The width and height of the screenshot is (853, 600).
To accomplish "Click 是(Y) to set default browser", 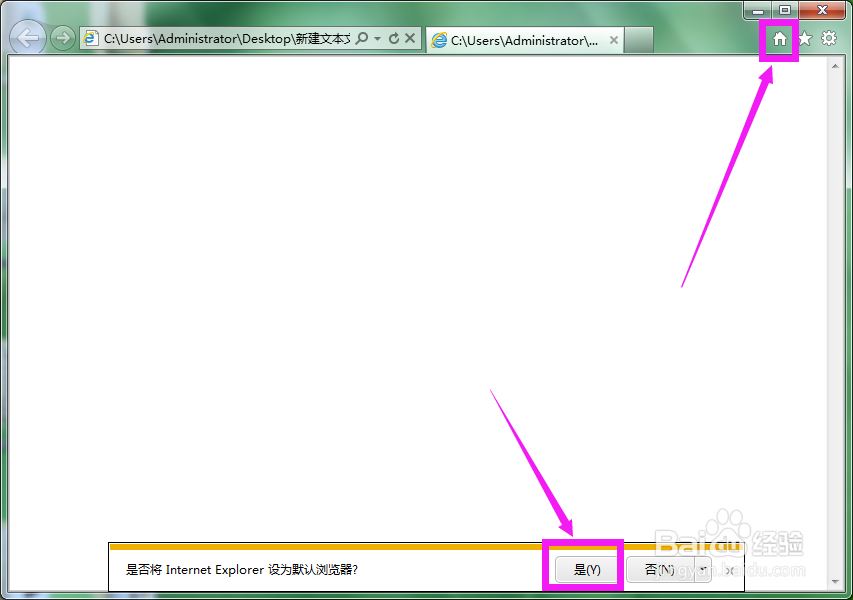I will pyautogui.click(x=587, y=570).
